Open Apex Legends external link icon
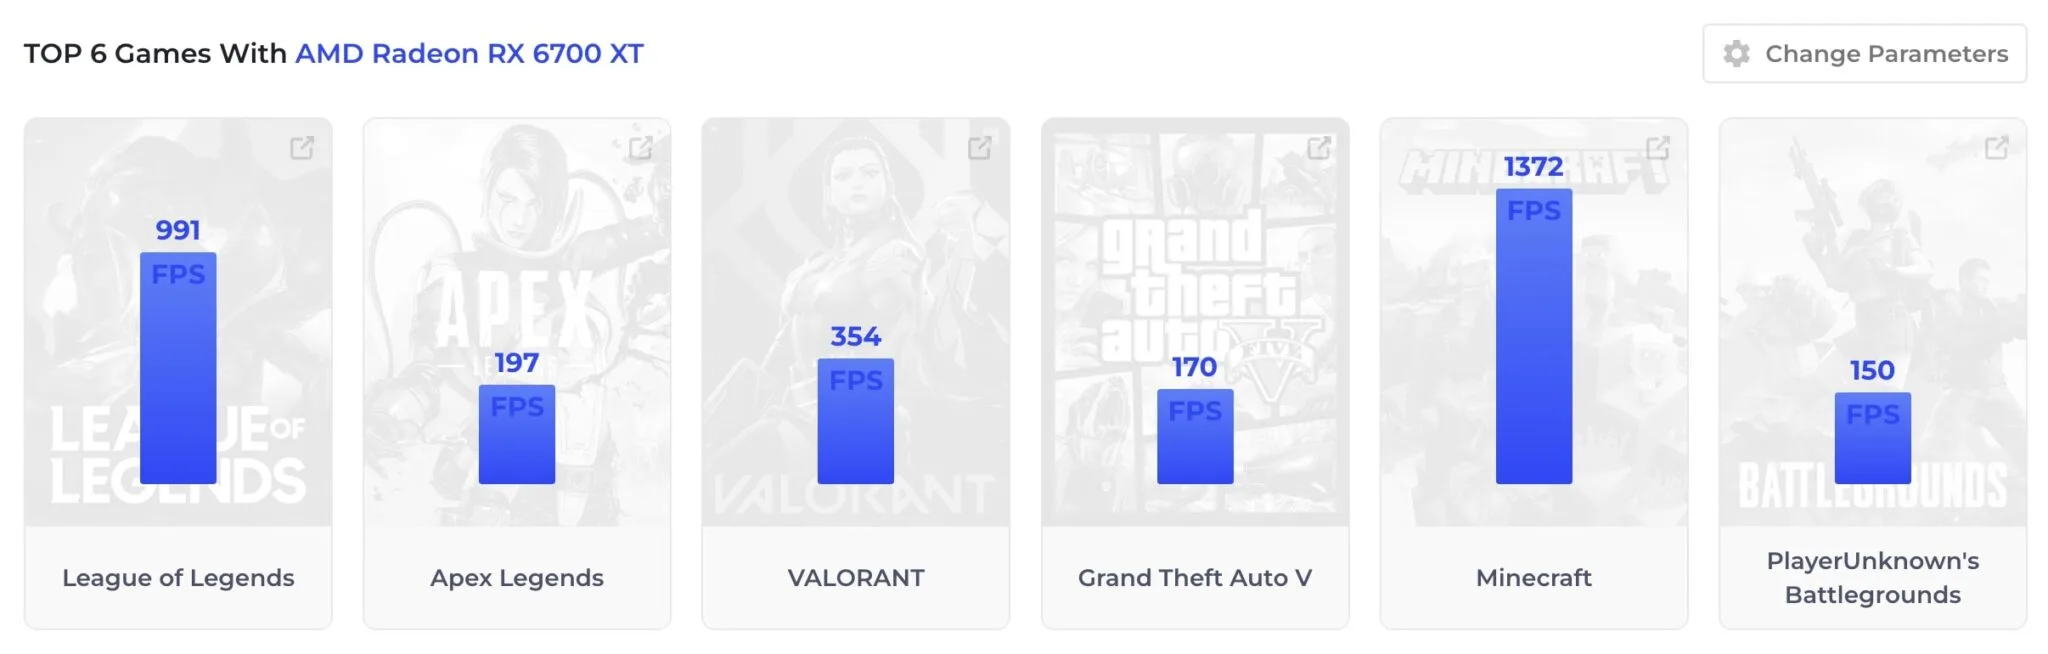Viewport: 2048px width, 654px height. 640,148
